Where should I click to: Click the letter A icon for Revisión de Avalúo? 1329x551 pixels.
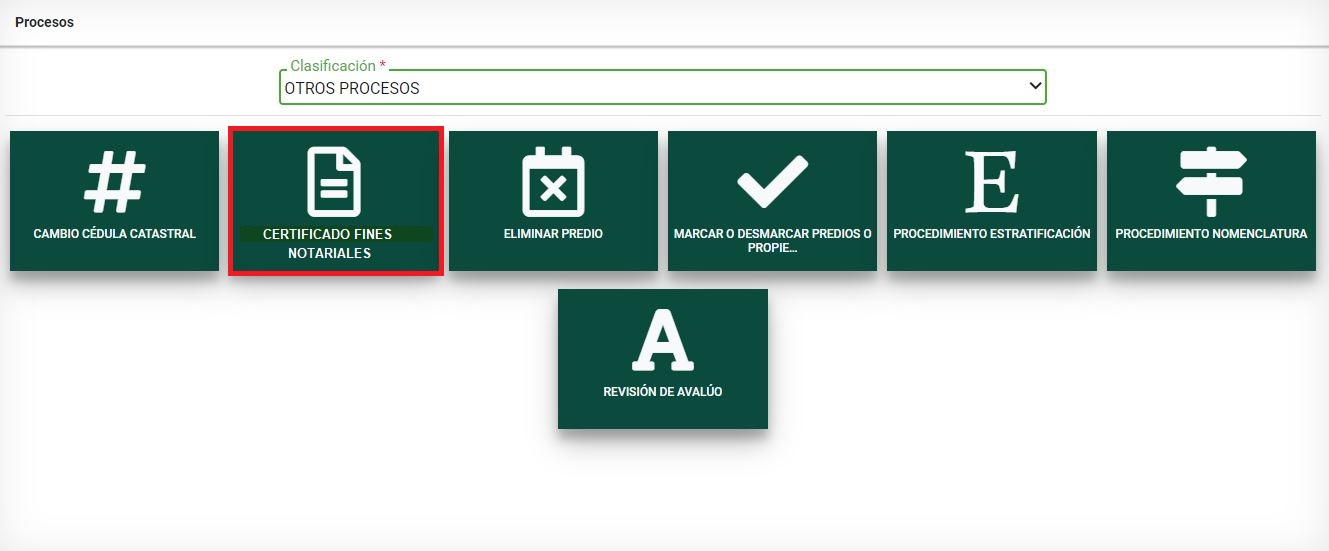(662, 340)
